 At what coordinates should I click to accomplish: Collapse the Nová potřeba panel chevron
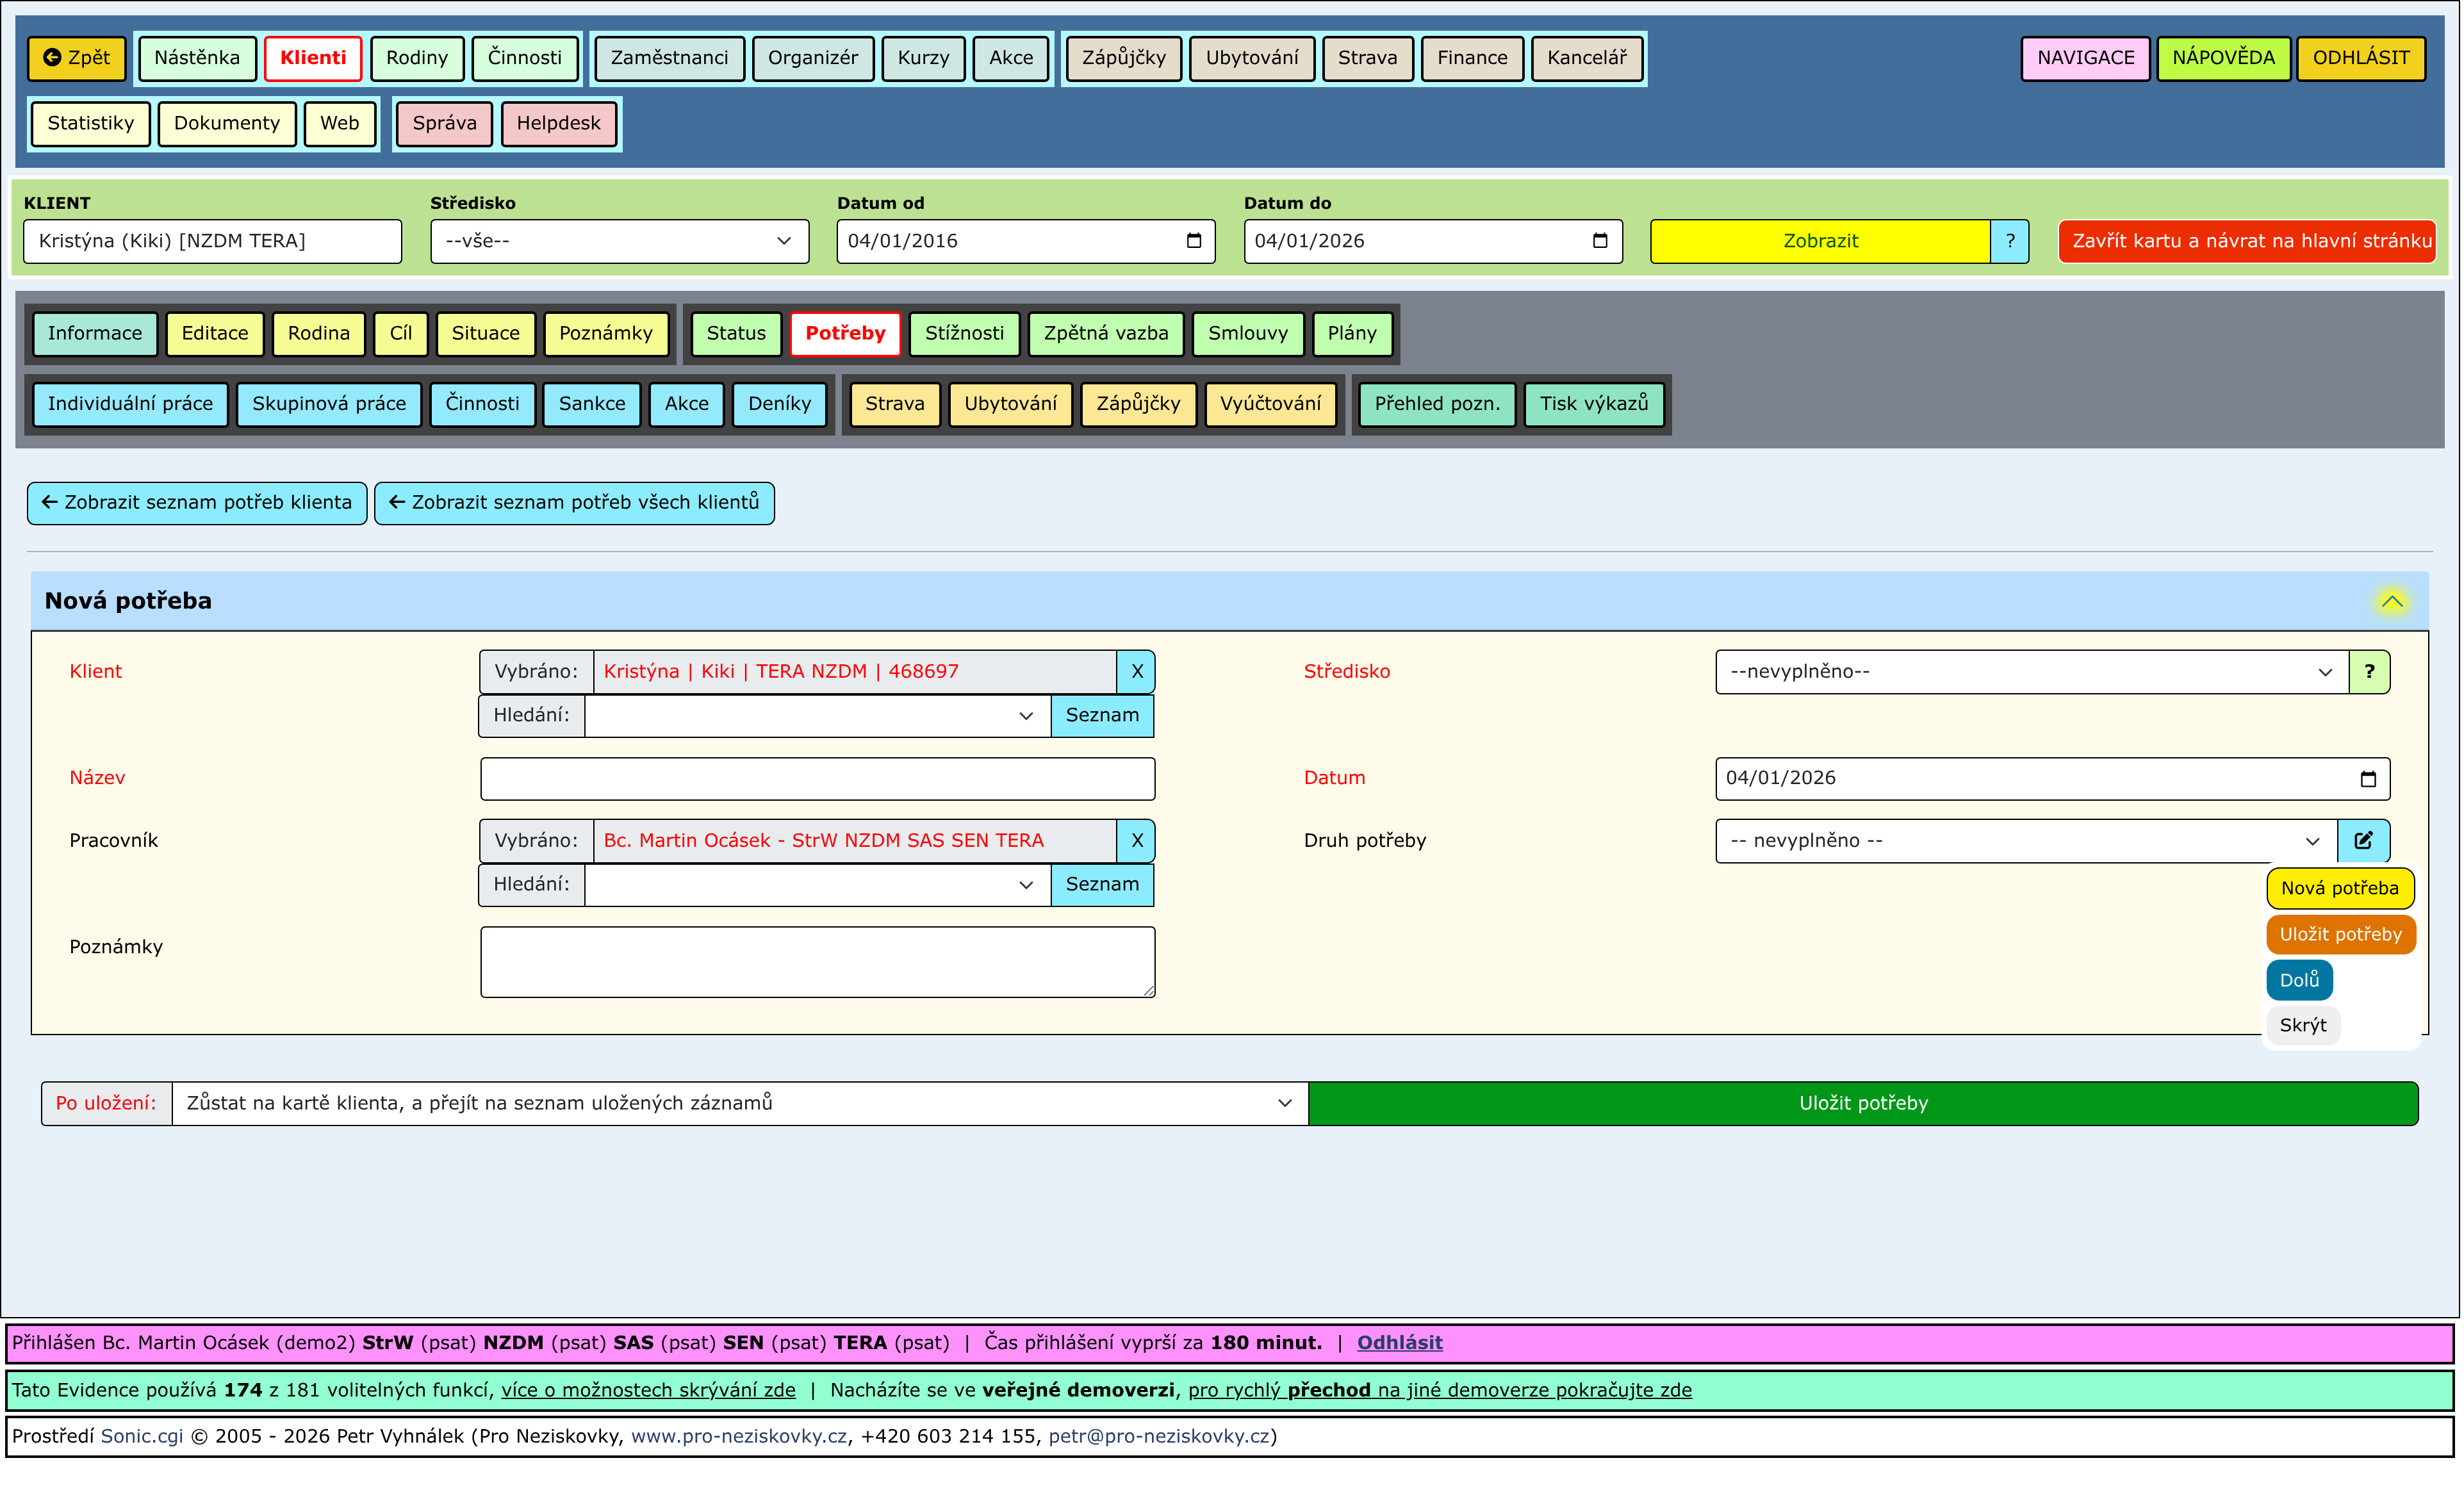(x=2392, y=601)
